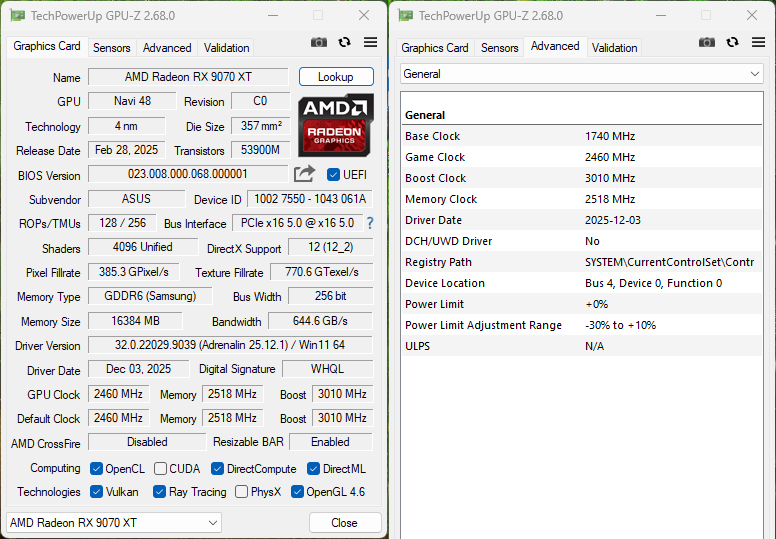Image resolution: width=776 pixels, height=539 pixels.
Task: Click the Device ID field
Action: click(310, 199)
